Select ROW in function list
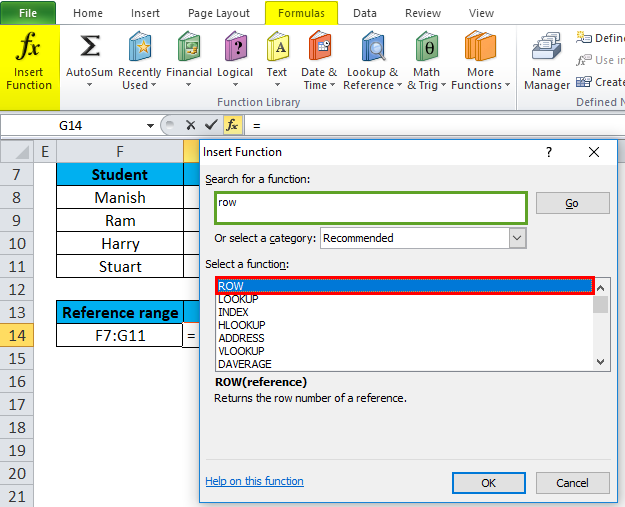Viewport: 625px width, 507px height. coord(405,286)
